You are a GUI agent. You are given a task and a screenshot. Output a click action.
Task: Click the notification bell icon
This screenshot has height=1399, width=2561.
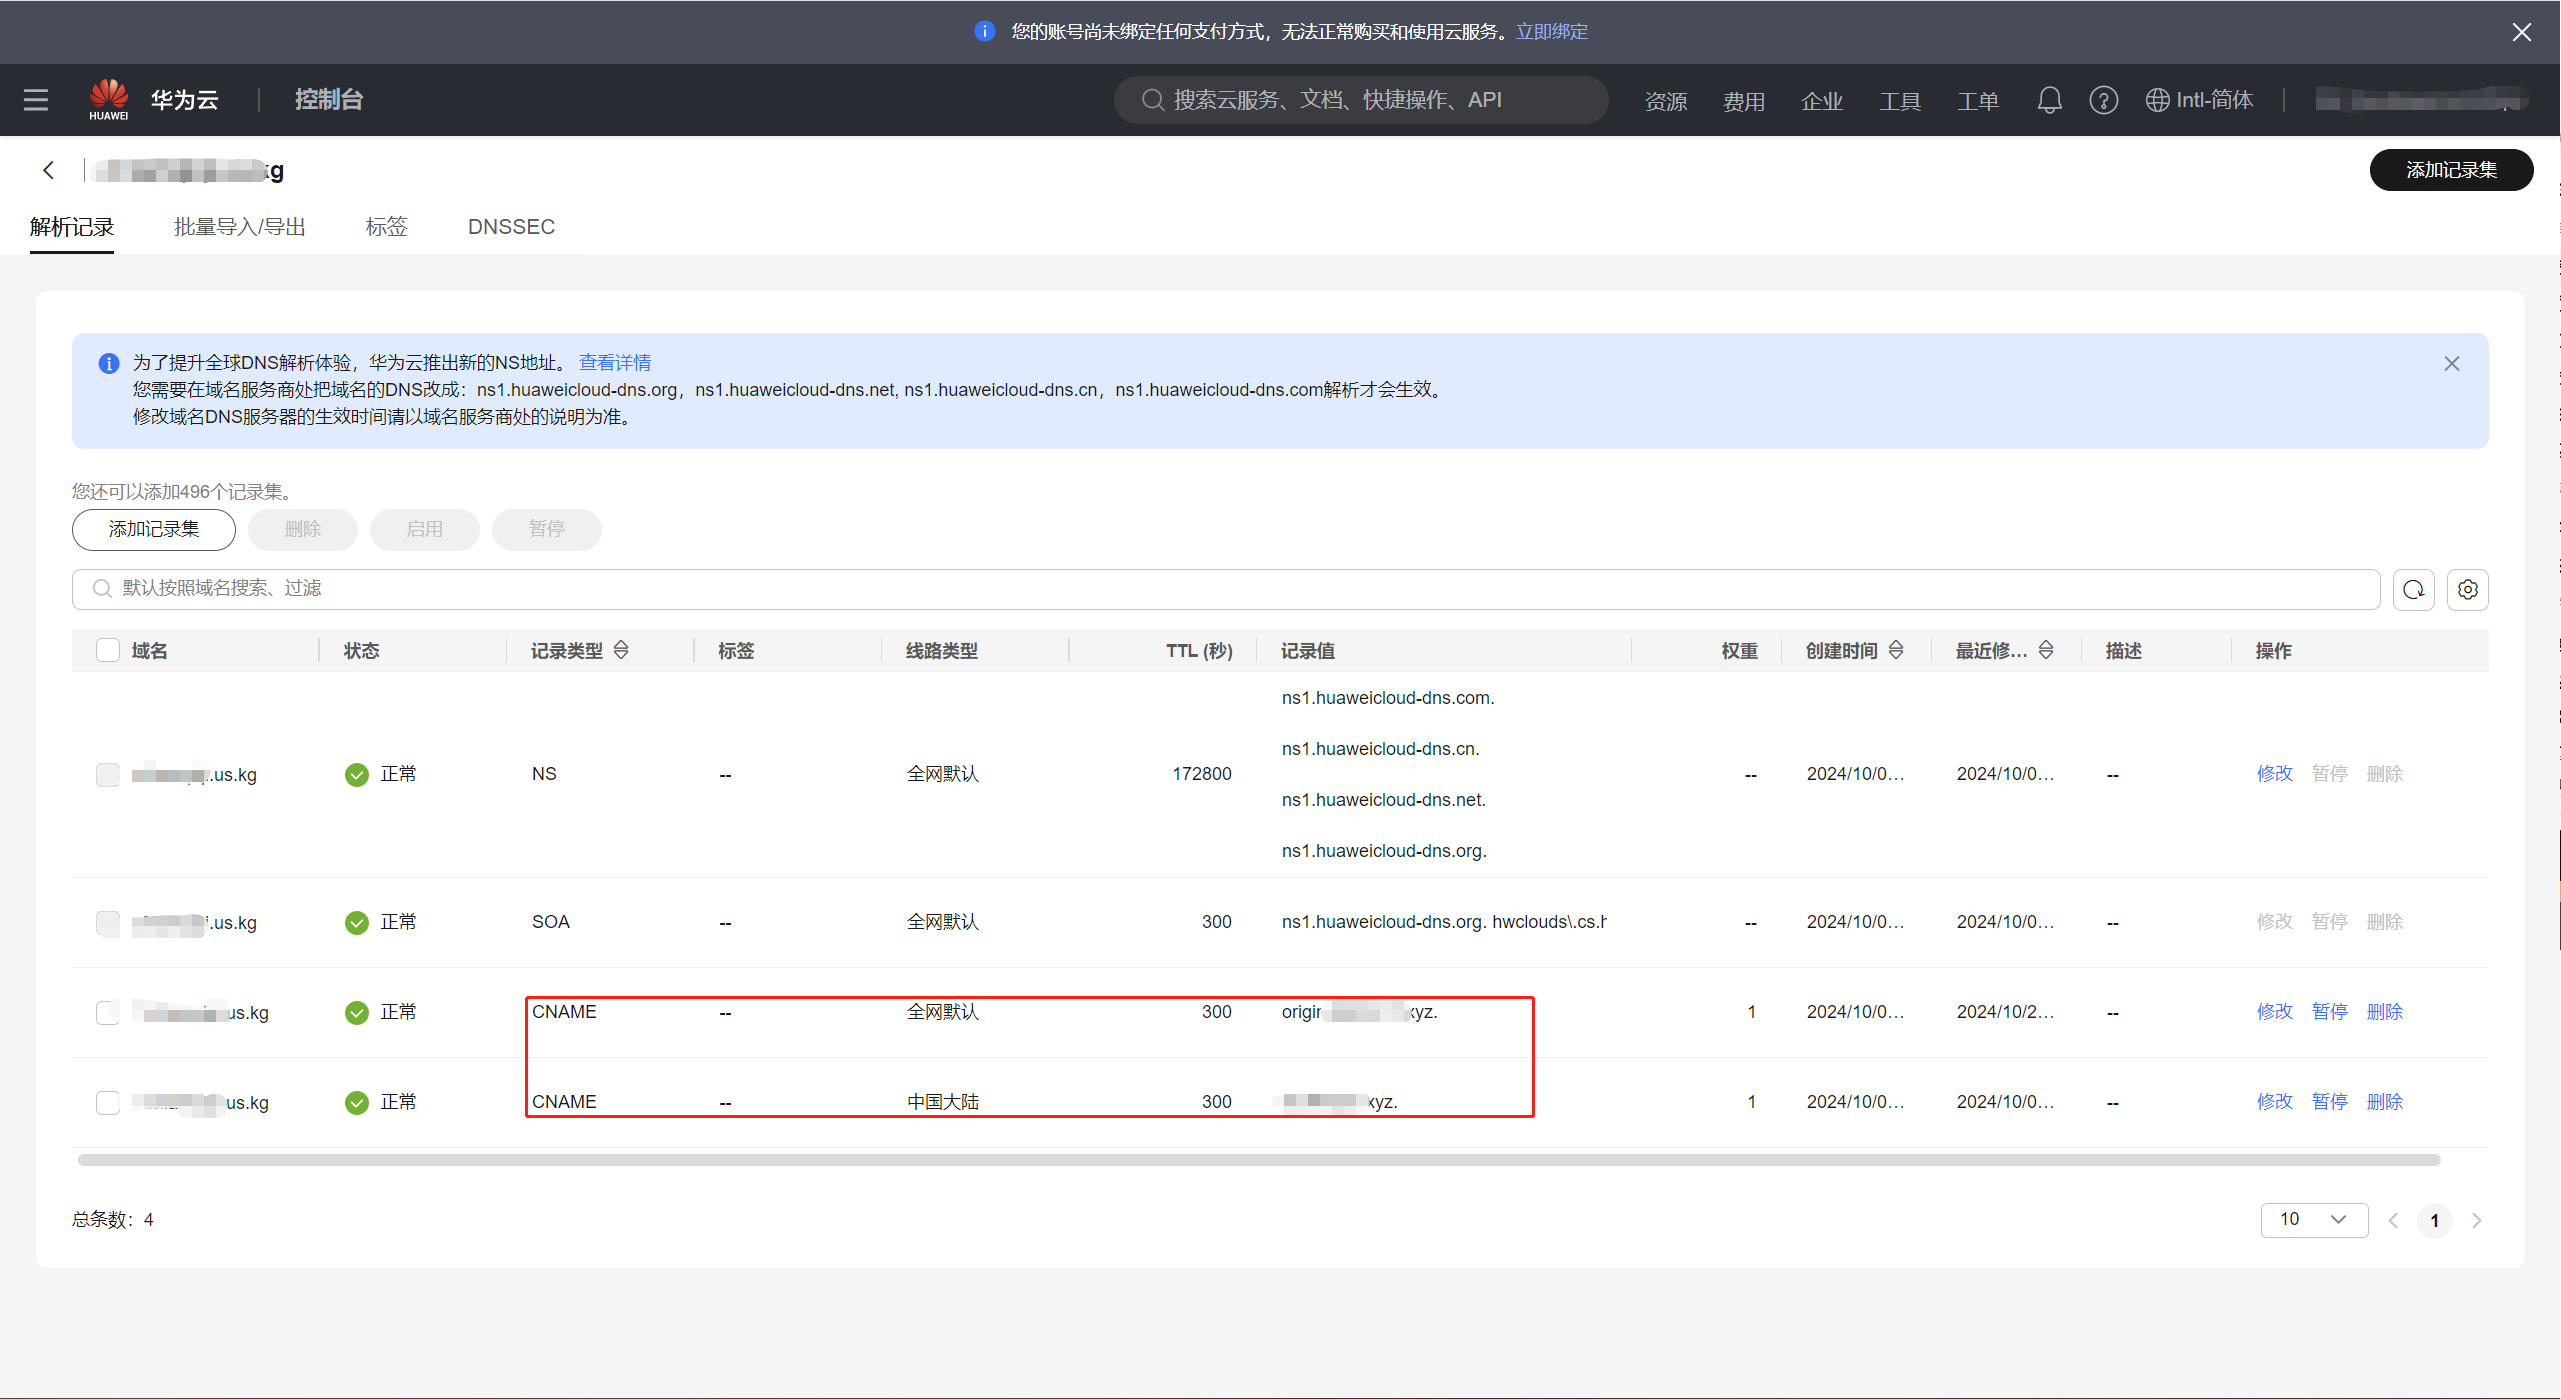coord(2049,100)
